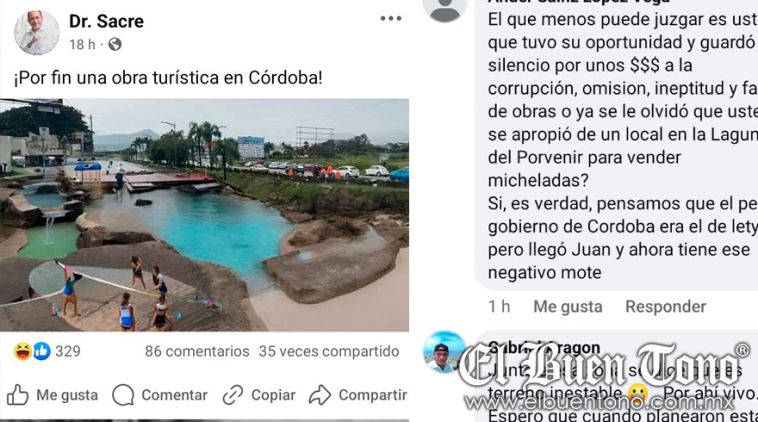Open the 329 reactions count
Image resolution: width=758 pixels, height=422 pixels.
(x=68, y=351)
